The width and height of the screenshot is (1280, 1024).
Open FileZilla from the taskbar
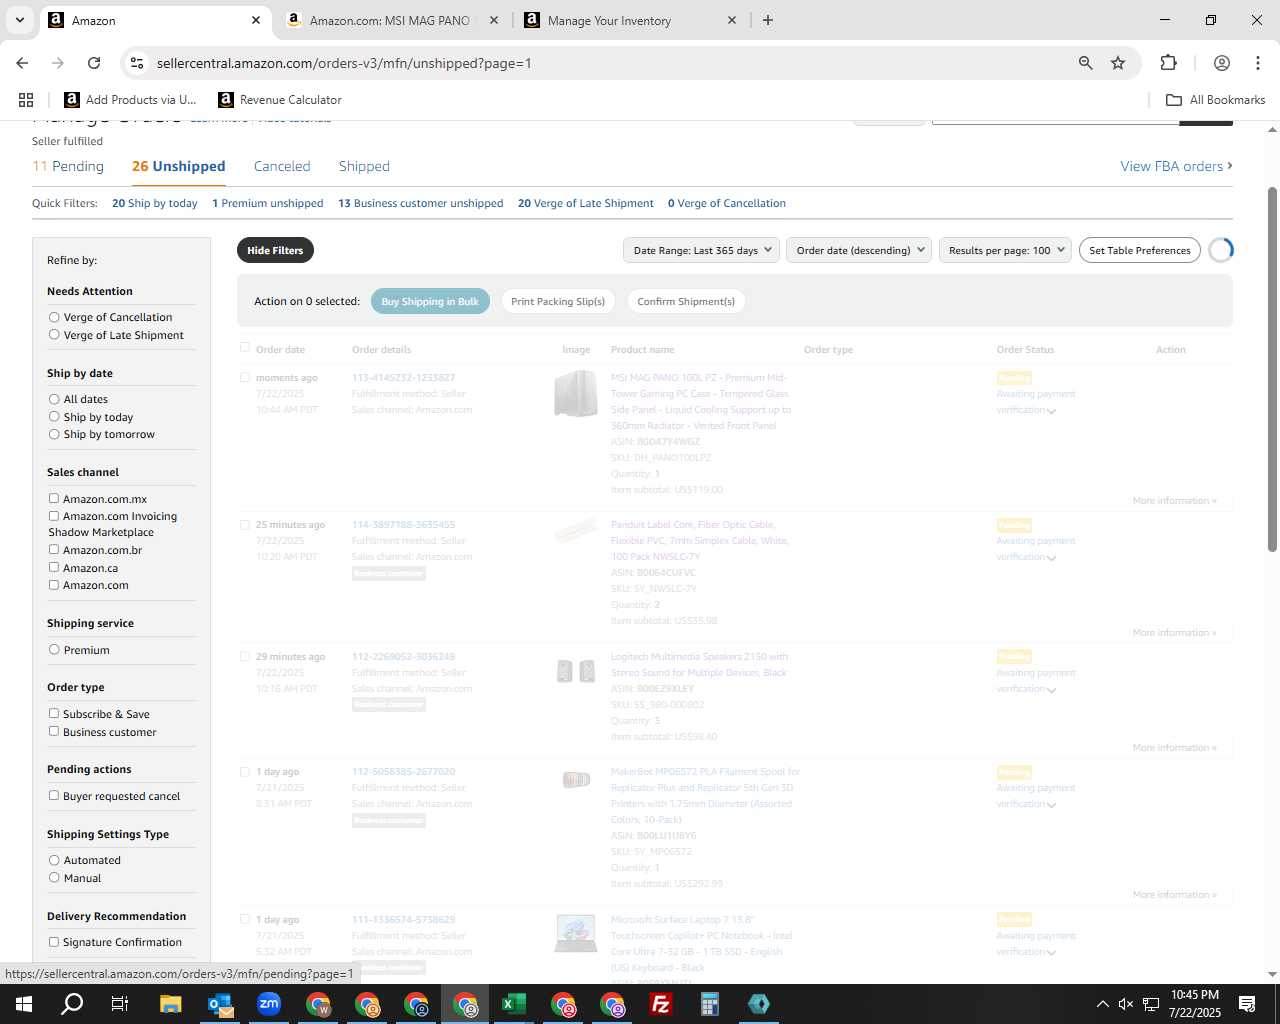[661, 1004]
